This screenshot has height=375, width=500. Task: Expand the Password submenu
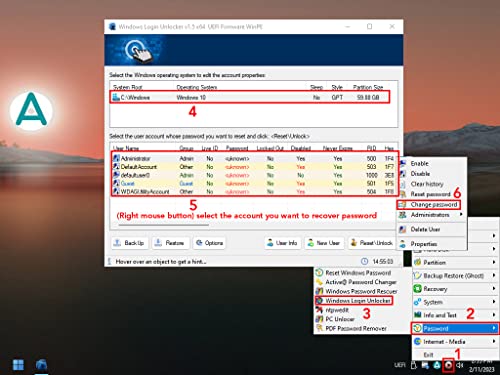pos(455,328)
